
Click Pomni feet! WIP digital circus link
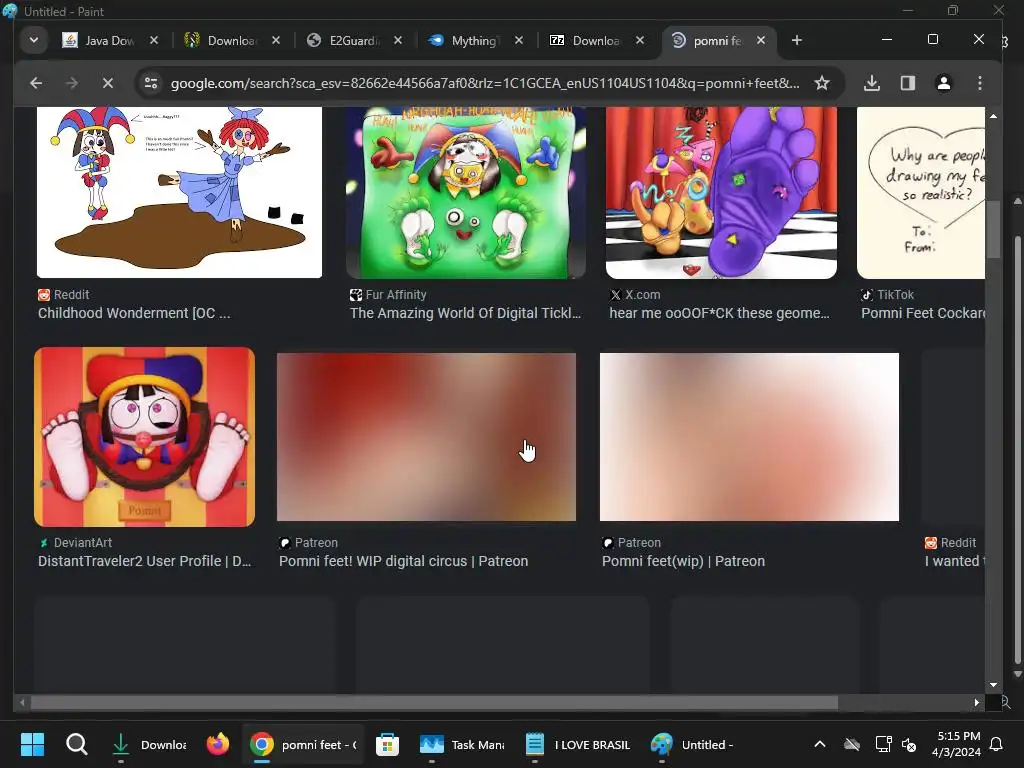[x=404, y=561]
